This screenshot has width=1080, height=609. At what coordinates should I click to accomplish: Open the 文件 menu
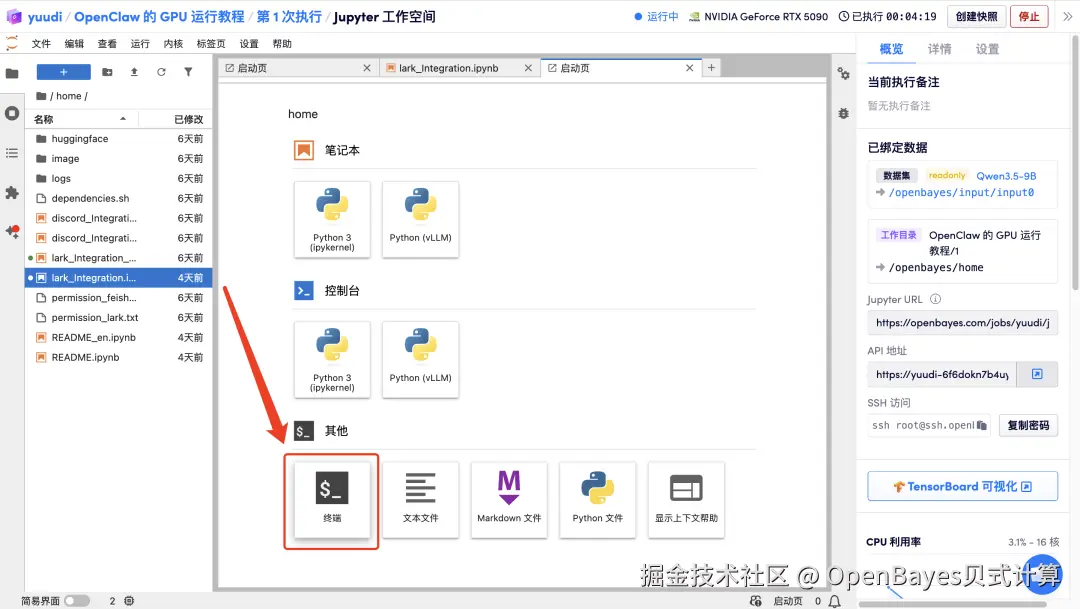[x=41, y=43]
